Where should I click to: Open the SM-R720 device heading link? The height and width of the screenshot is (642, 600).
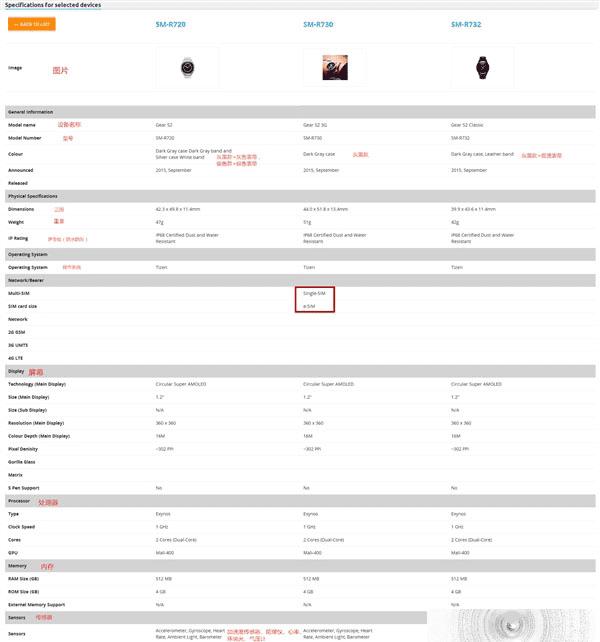pos(170,25)
